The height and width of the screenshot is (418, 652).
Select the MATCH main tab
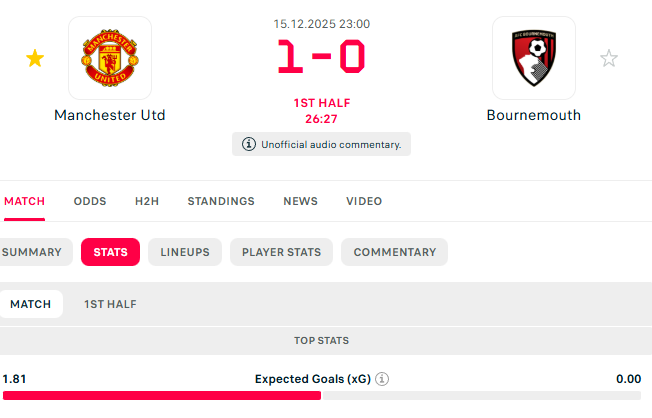[x=24, y=201]
